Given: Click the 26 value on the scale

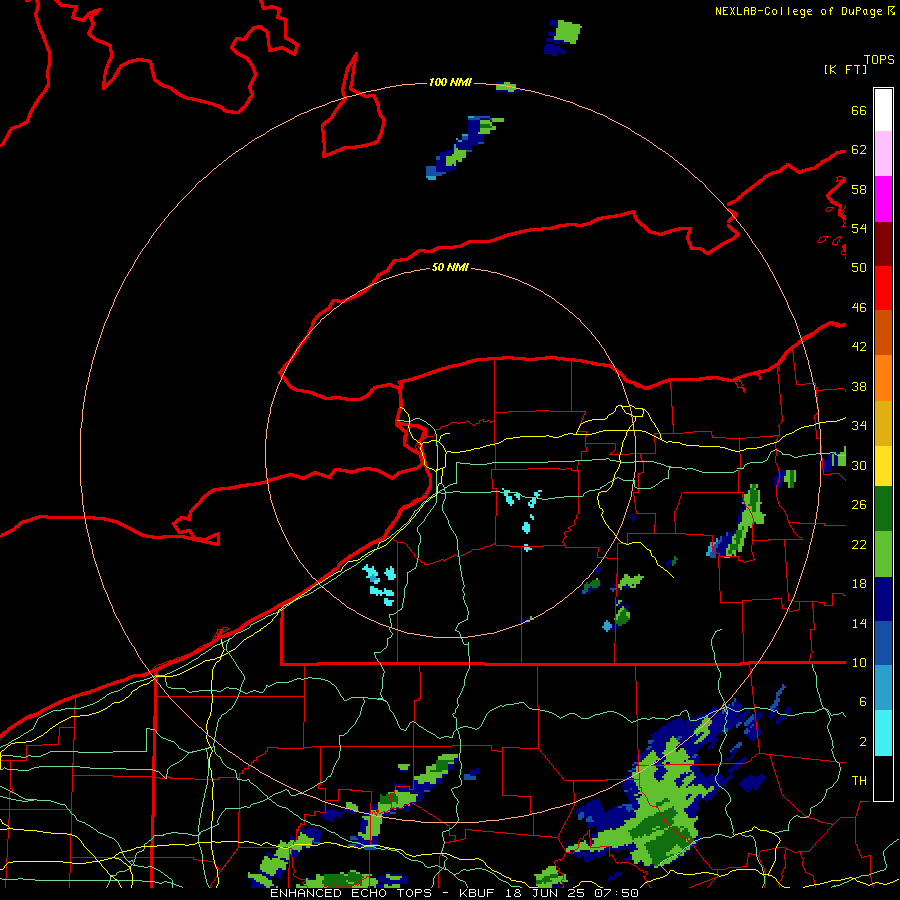Looking at the screenshot, I should tap(859, 505).
